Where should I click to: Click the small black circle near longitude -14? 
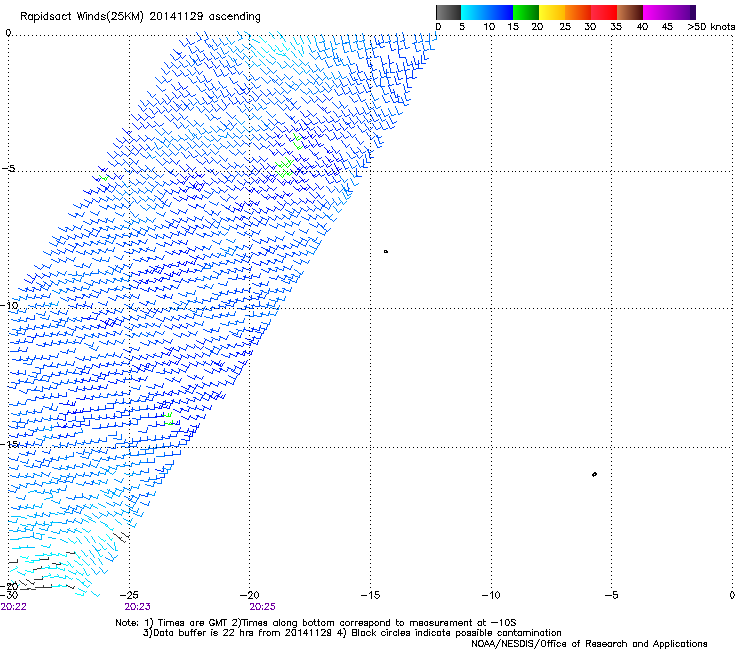(x=386, y=252)
